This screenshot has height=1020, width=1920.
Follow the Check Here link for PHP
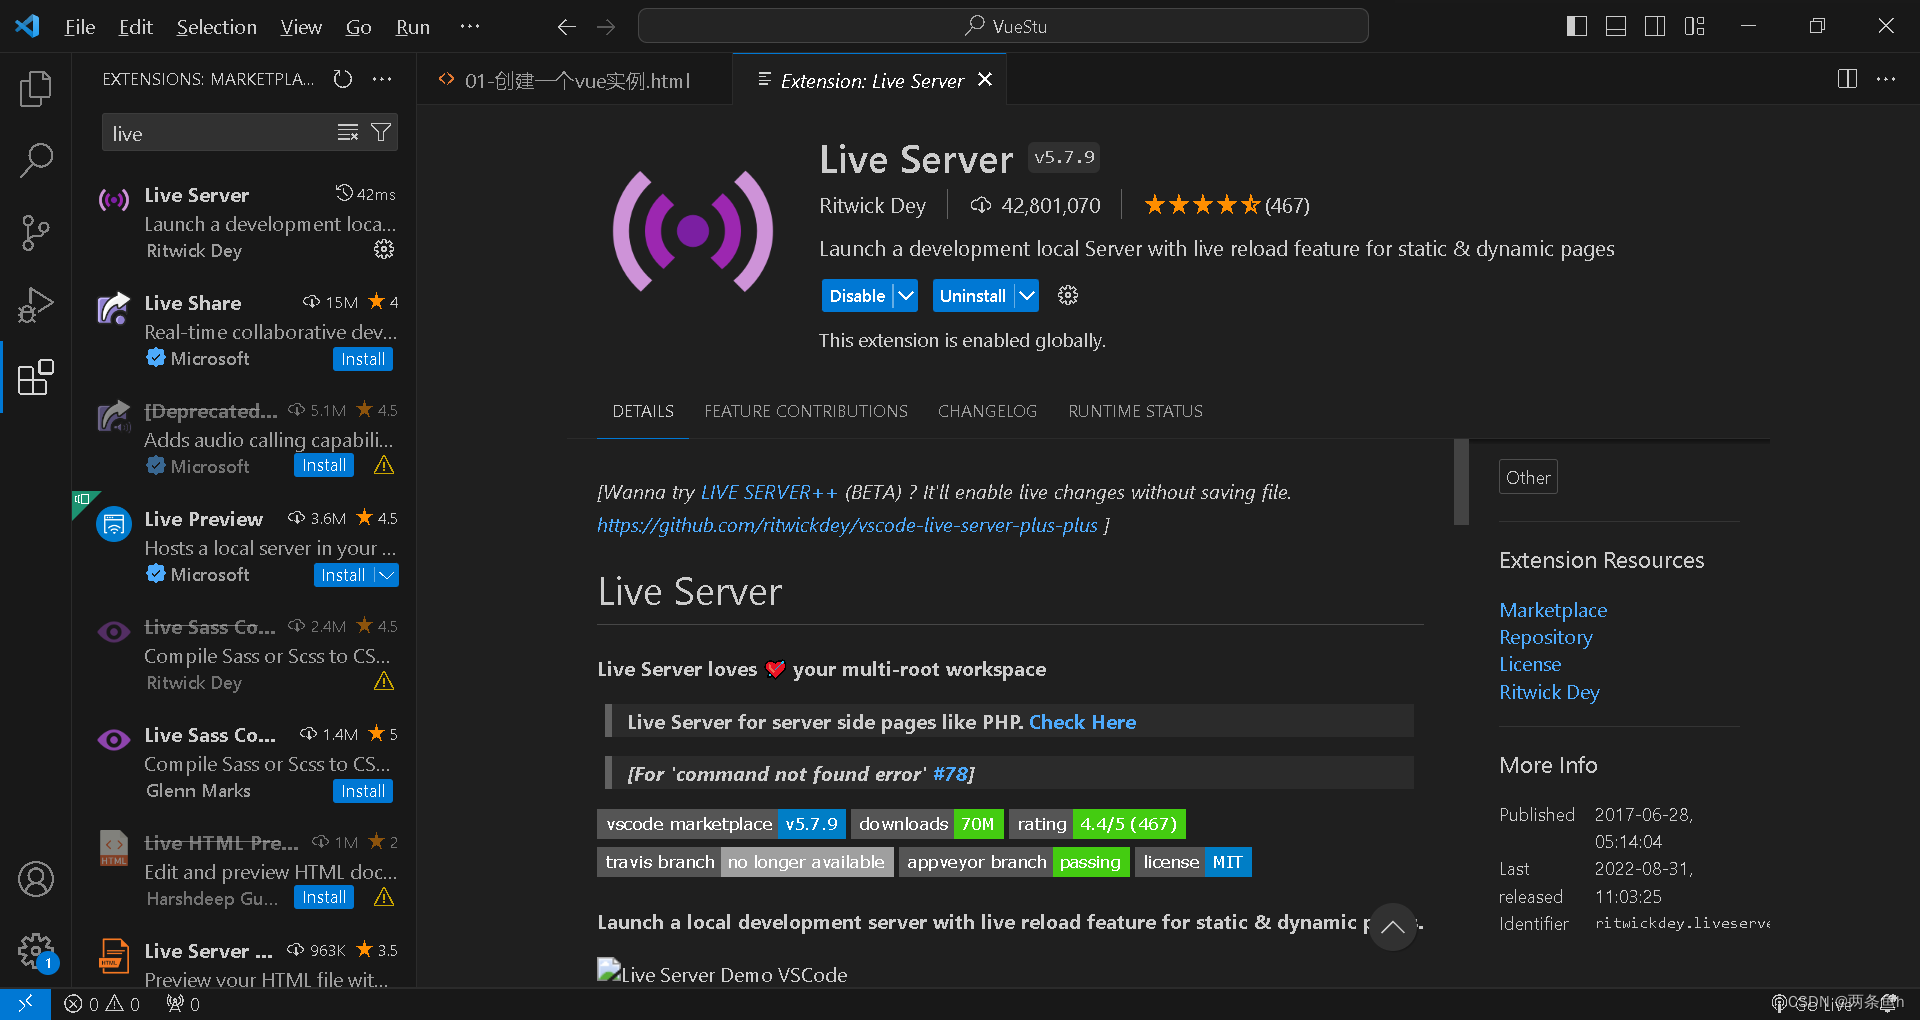pos(1082,722)
